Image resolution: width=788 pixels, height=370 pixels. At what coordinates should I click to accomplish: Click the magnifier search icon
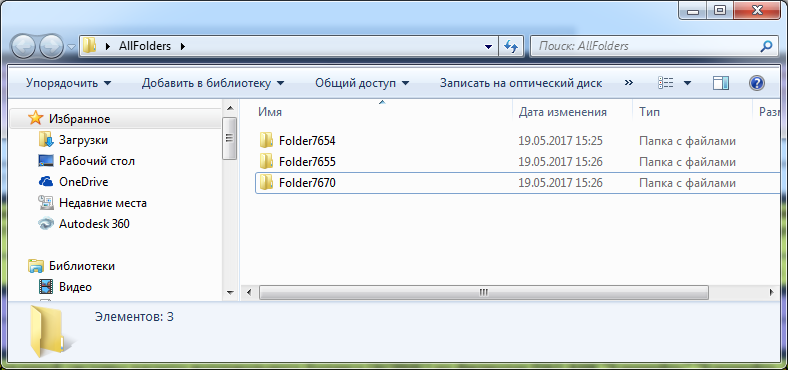766,46
